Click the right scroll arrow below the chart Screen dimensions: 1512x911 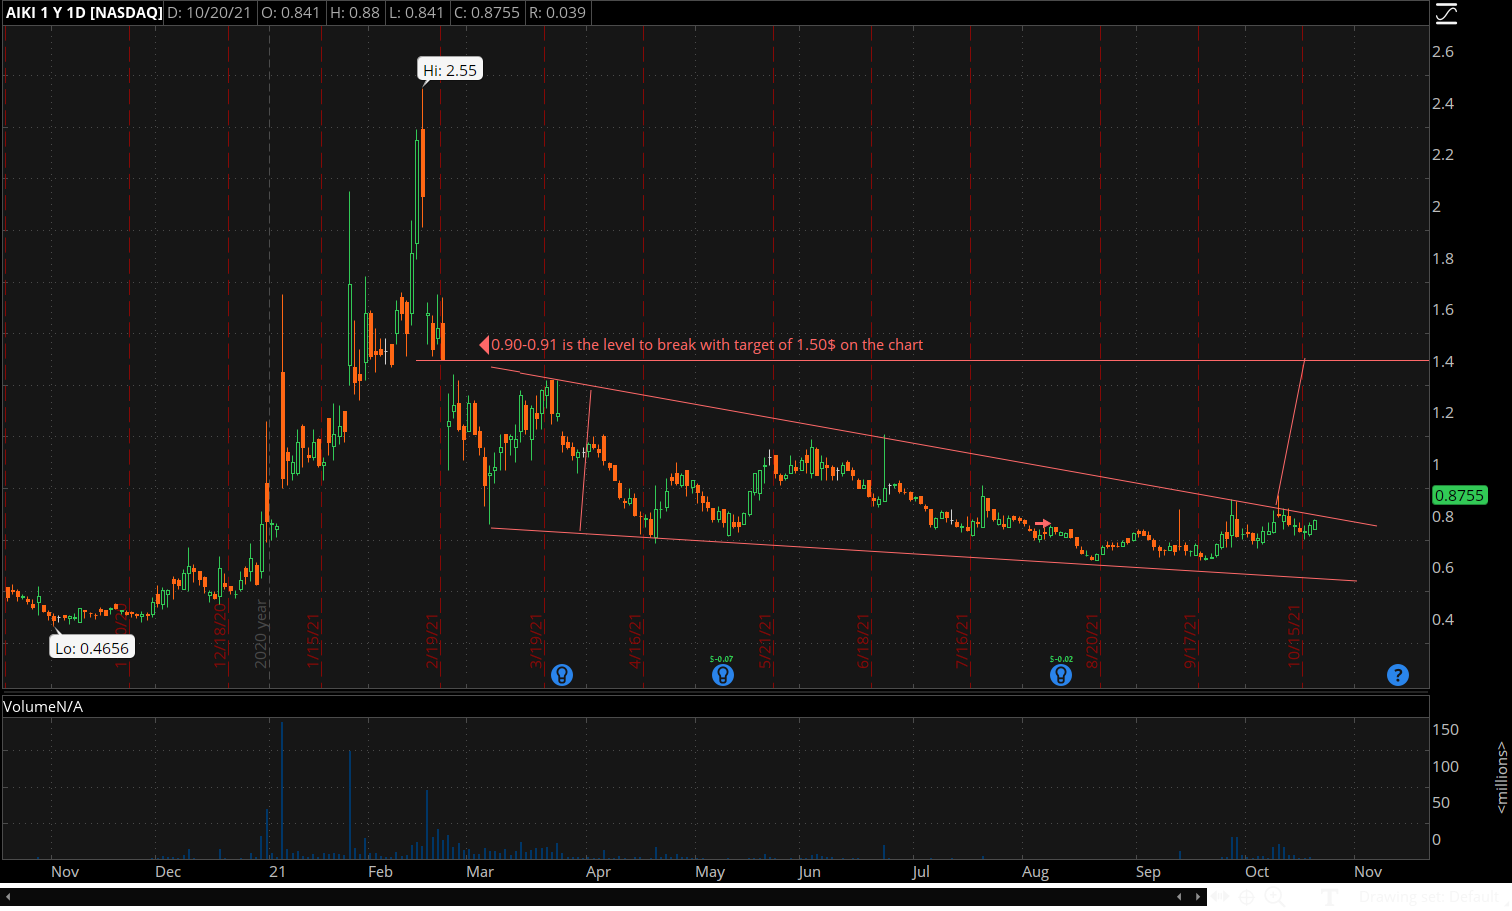1197,897
